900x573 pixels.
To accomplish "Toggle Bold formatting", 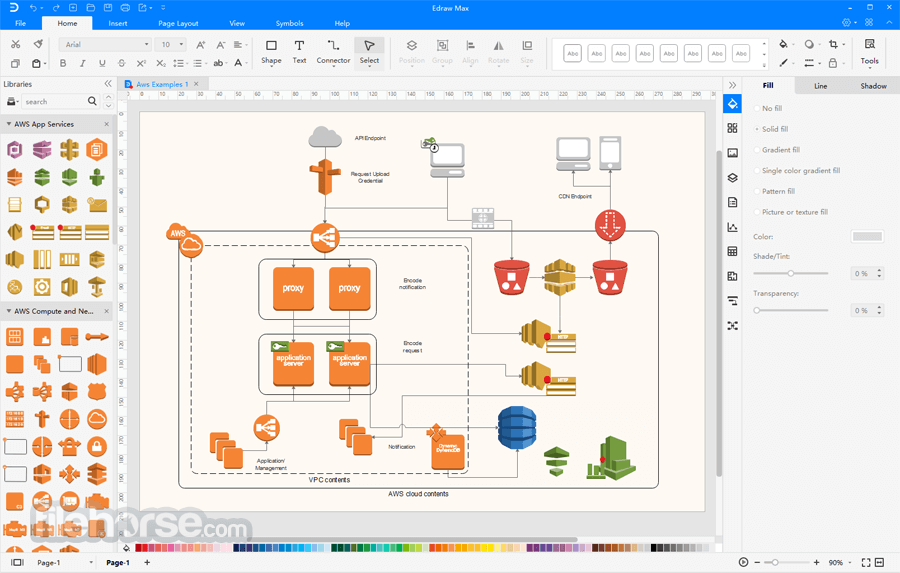I will pos(63,63).
